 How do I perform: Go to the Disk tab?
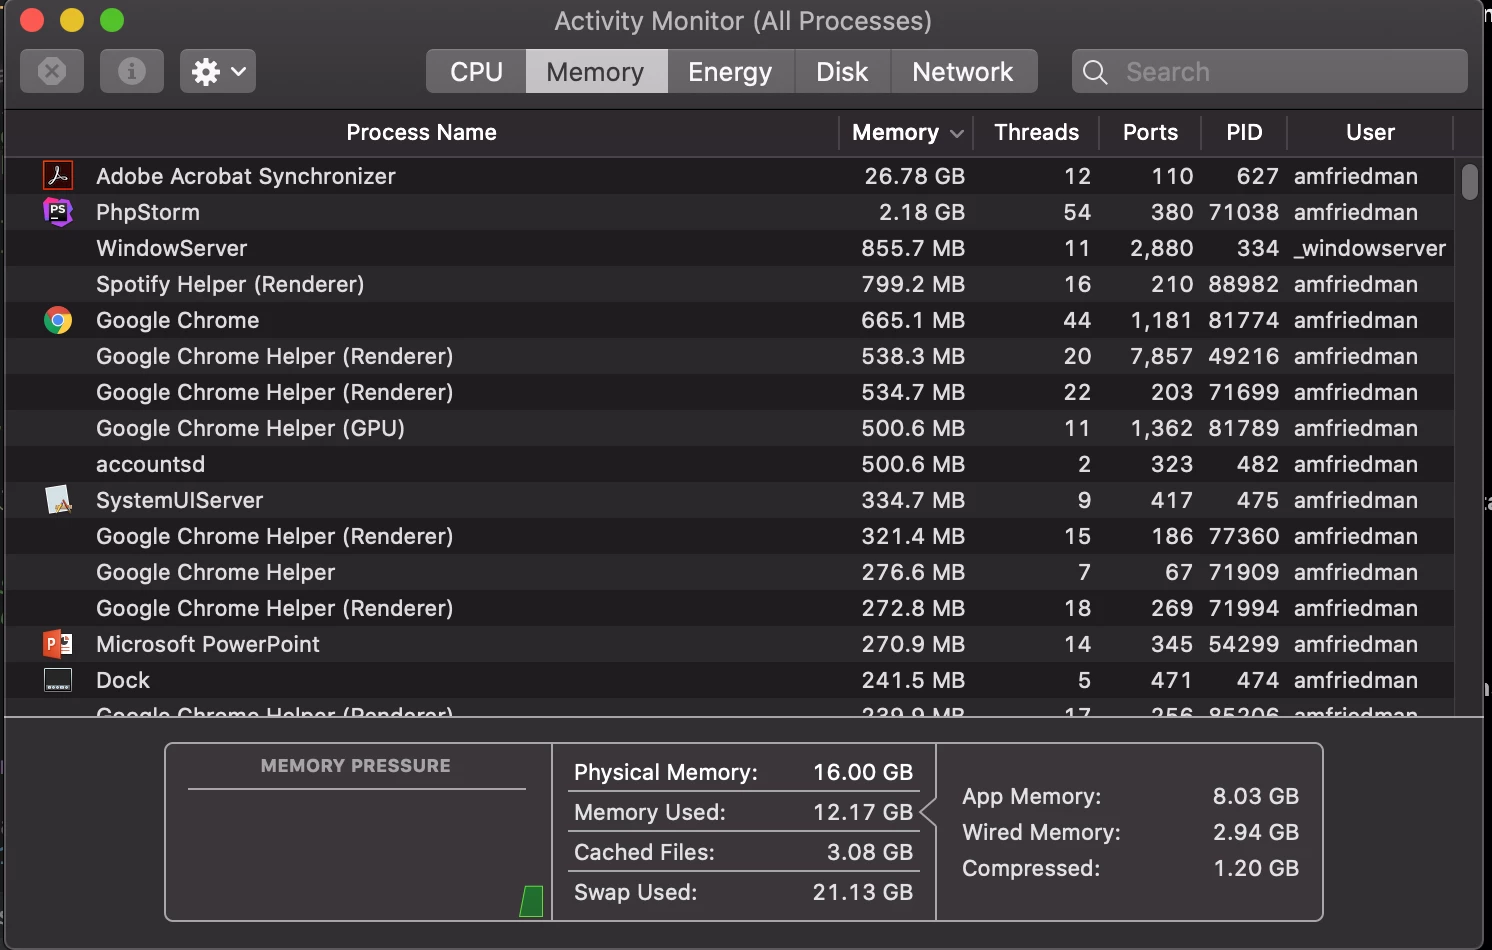[842, 72]
